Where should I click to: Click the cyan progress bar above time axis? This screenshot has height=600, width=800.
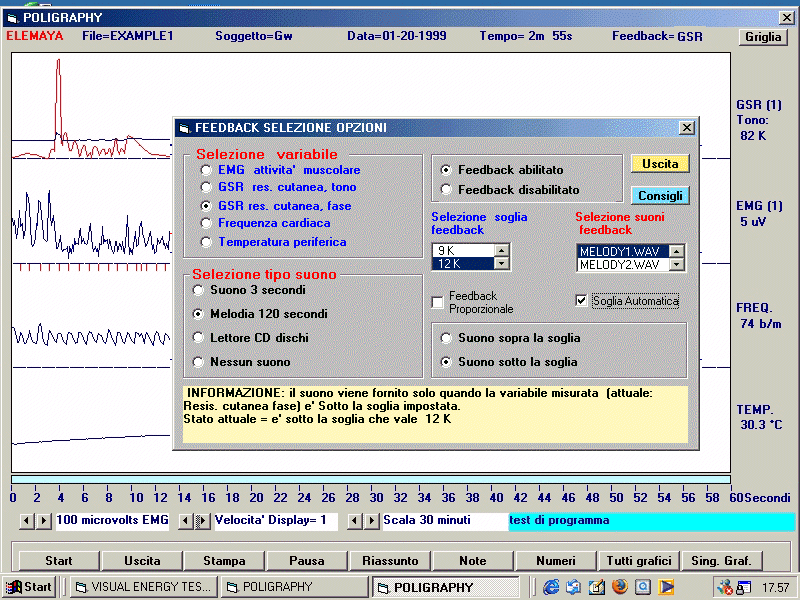pos(372,480)
